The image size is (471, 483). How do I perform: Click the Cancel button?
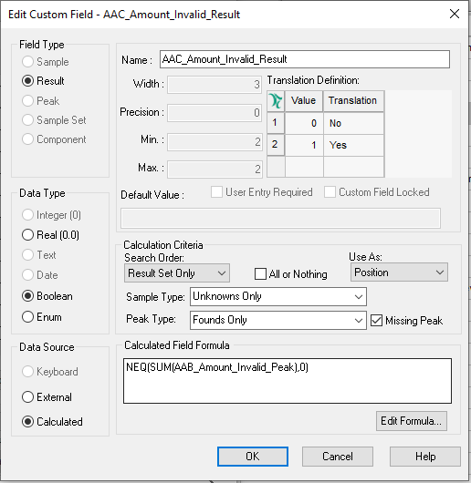pos(337,456)
